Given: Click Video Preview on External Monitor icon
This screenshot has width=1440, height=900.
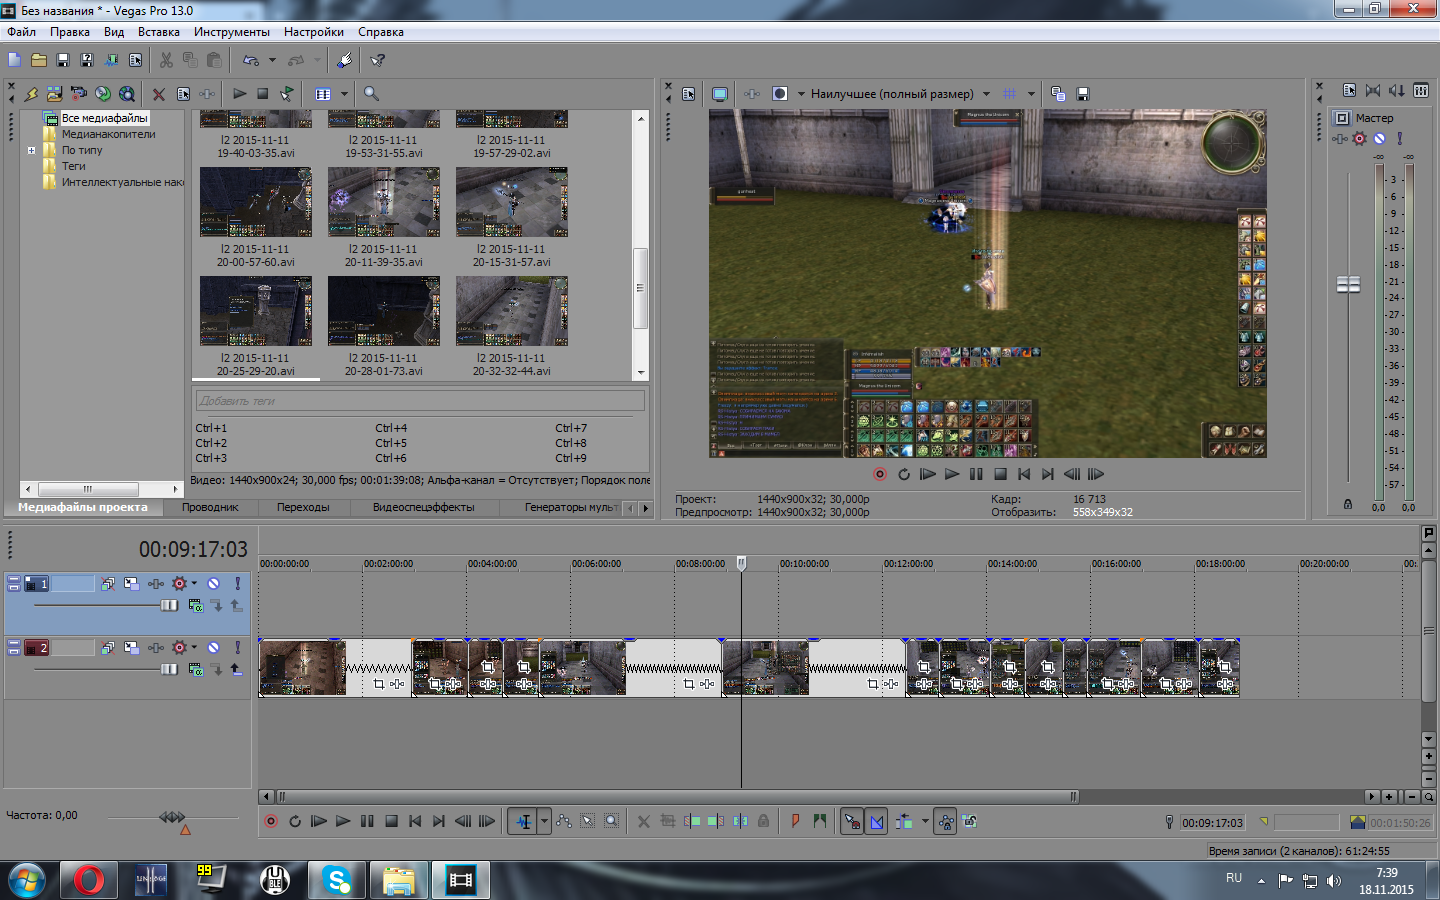Looking at the screenshot, I should [x=719, y=94].
